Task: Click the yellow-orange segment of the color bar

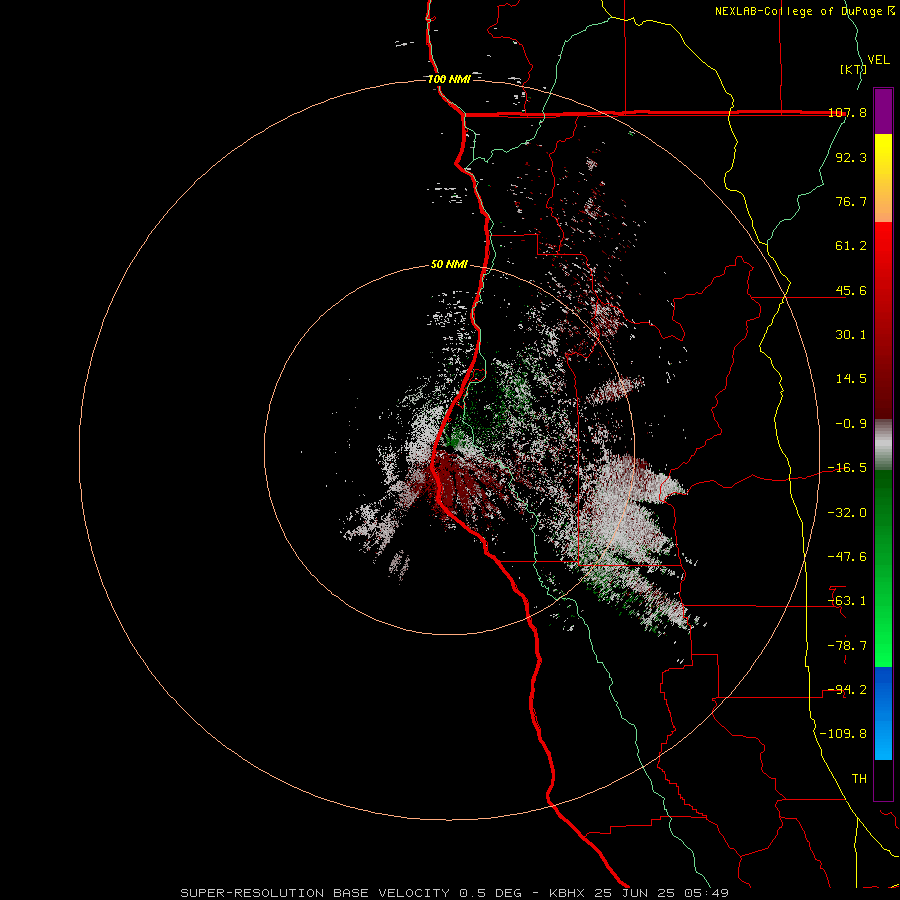Action: pyautogui.click(x=883, y=178)
